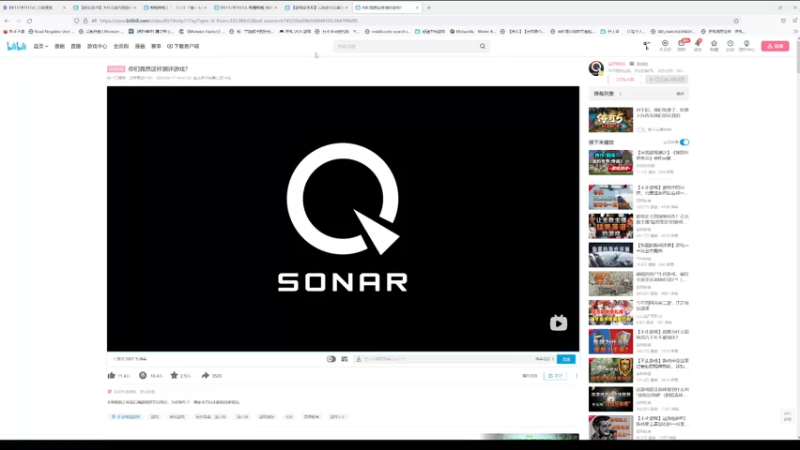Open the 番剧 nav item
Image resolution: width=800 pixels, height=450 pixels.
click(x=60, y=46)
